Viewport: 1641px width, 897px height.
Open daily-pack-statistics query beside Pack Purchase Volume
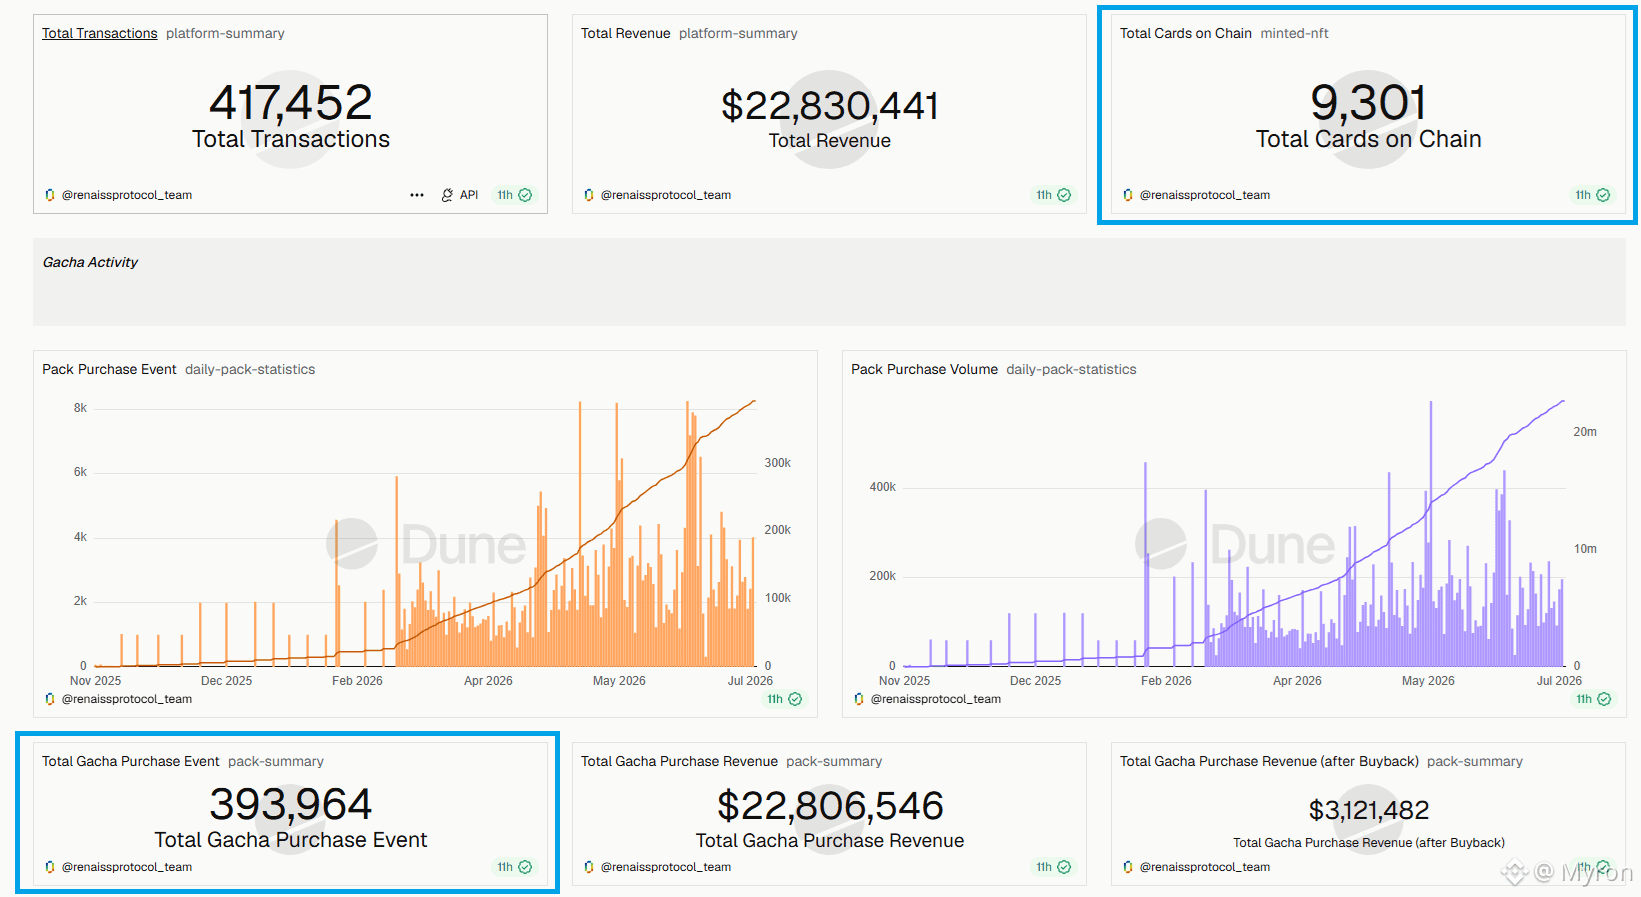click(x=1071, y=369)
